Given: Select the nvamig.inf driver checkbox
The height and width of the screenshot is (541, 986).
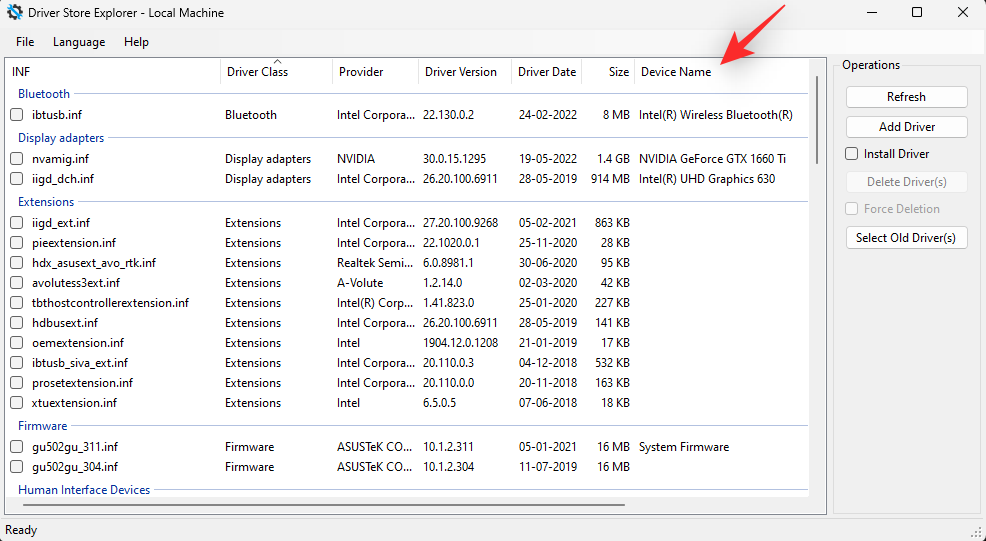Looking at the screenshot, I should pyautogui.click(x=17, y=159).
